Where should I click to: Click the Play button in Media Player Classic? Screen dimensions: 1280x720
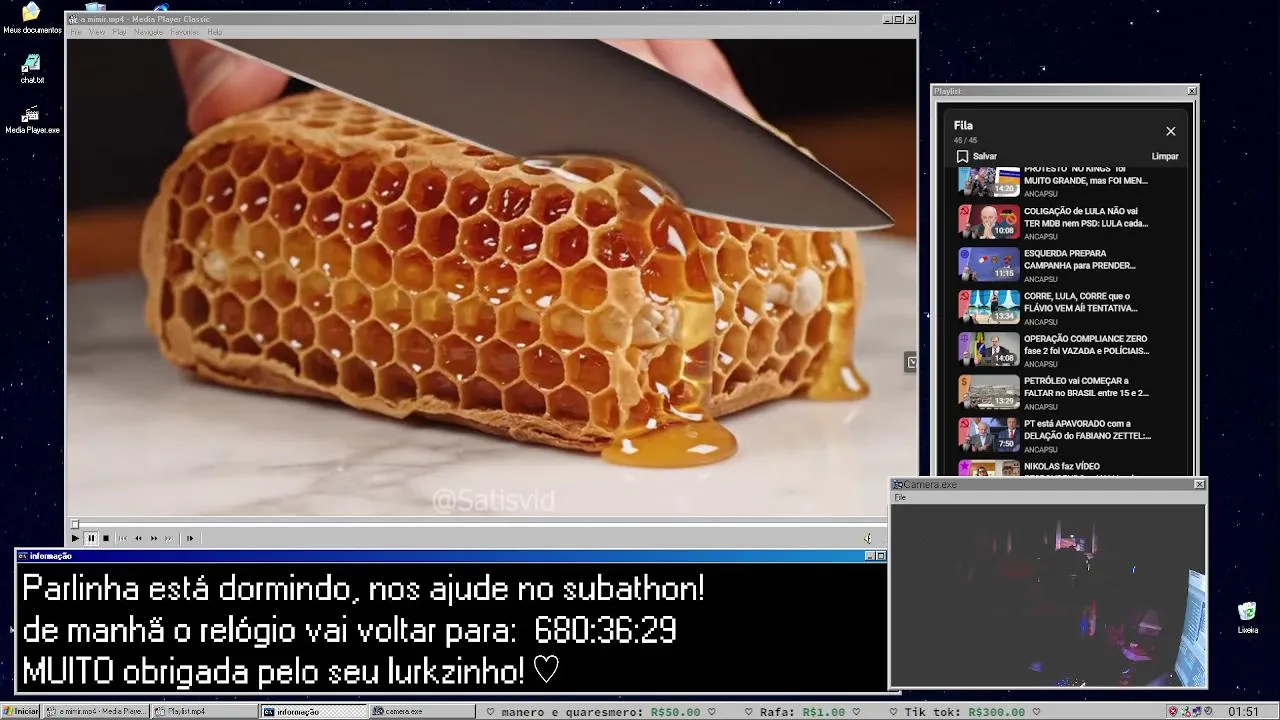point(75,538)
